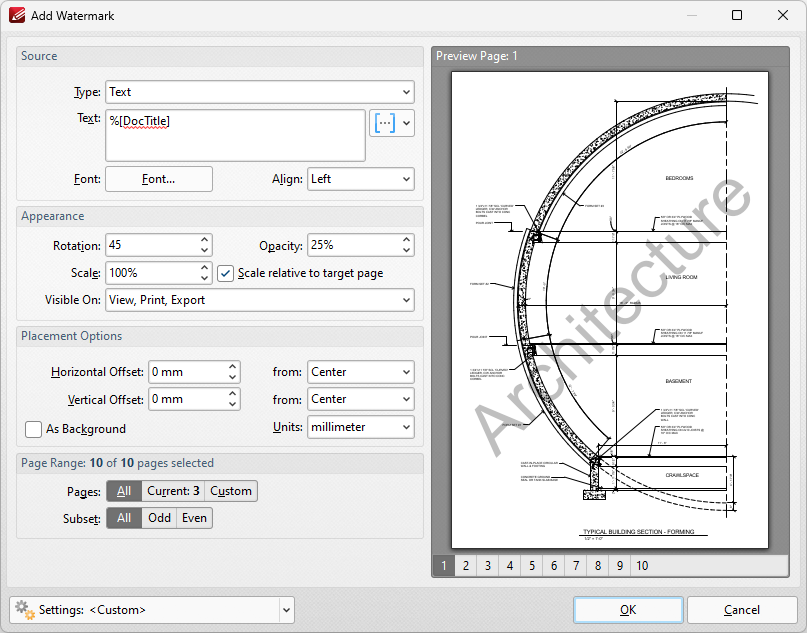Image resolution: width=807 pixels, height=633 pixels.
Task: Enable the As Background checkbox
Action: click(x=33, y=429)
